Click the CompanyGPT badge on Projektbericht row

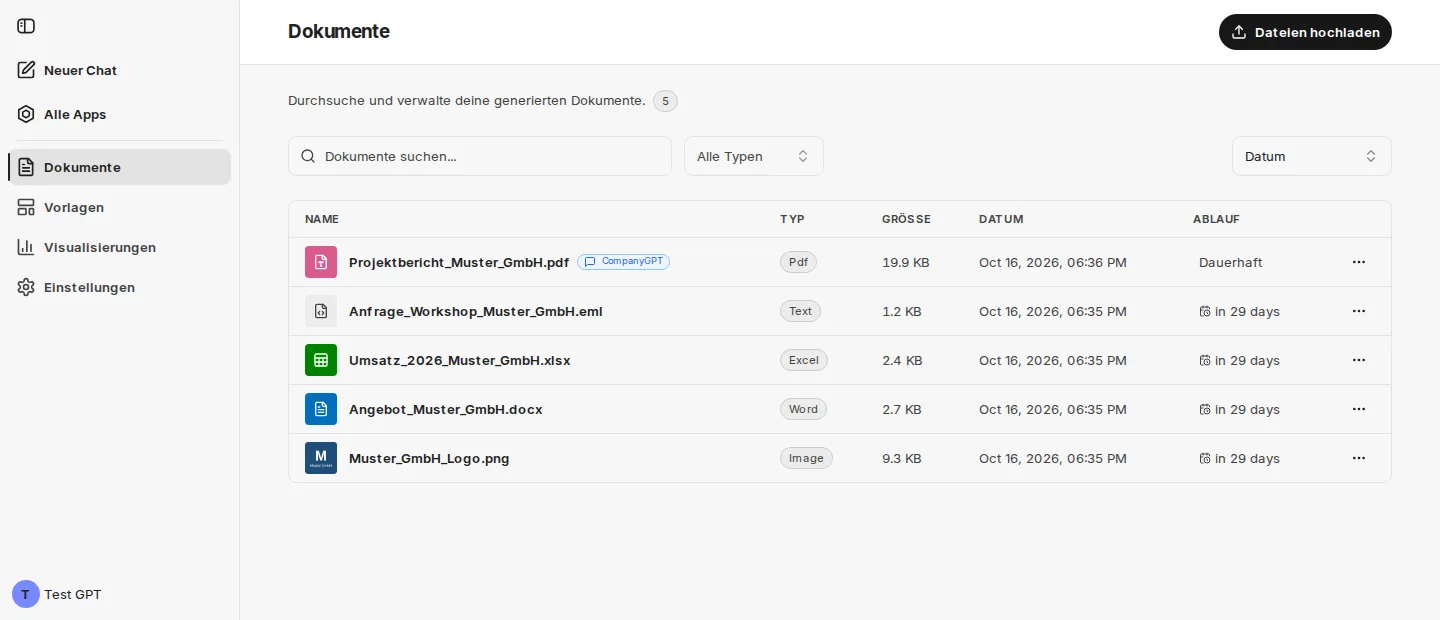point(623,261)
